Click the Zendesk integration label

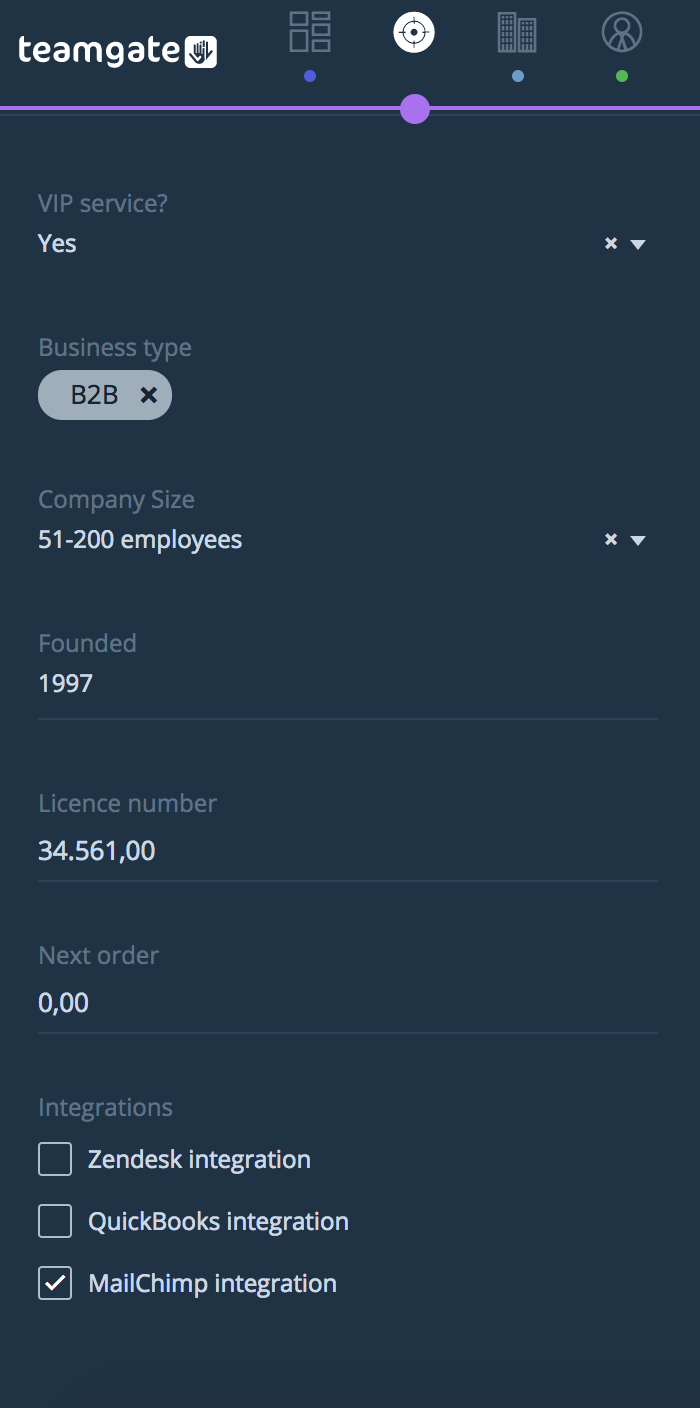point(199,1159)
